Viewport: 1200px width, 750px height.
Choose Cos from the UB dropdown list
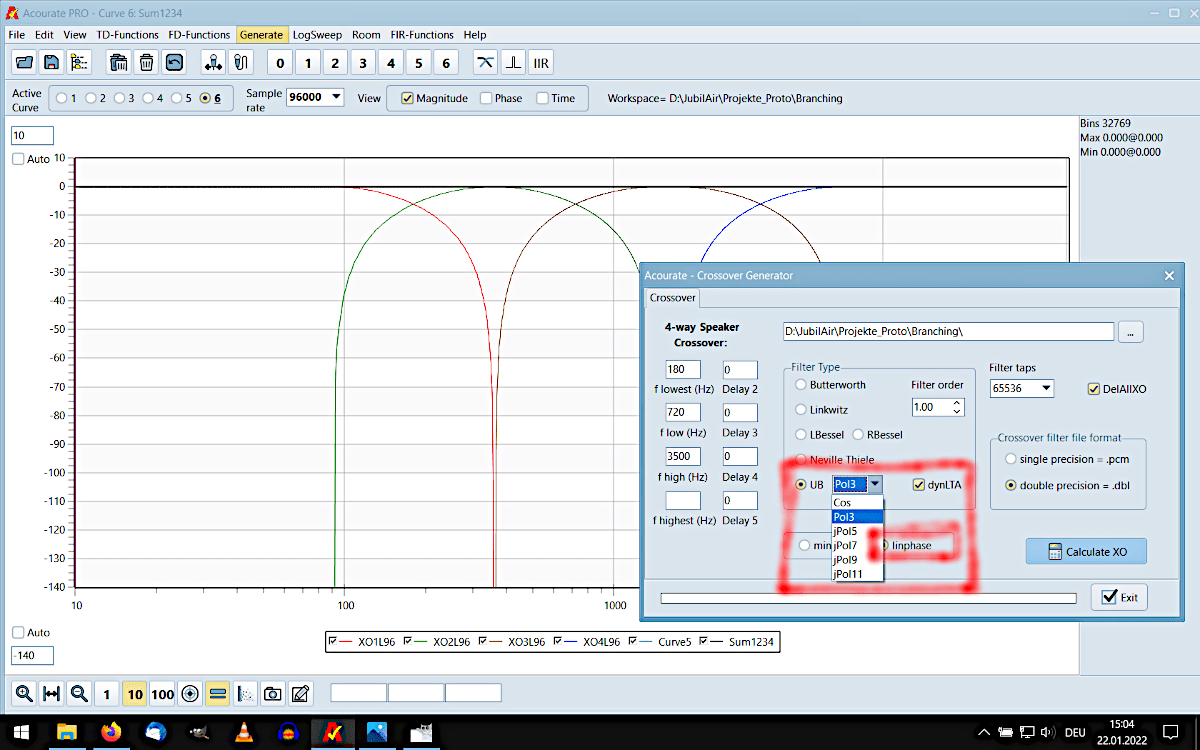[x=858, y=503]
